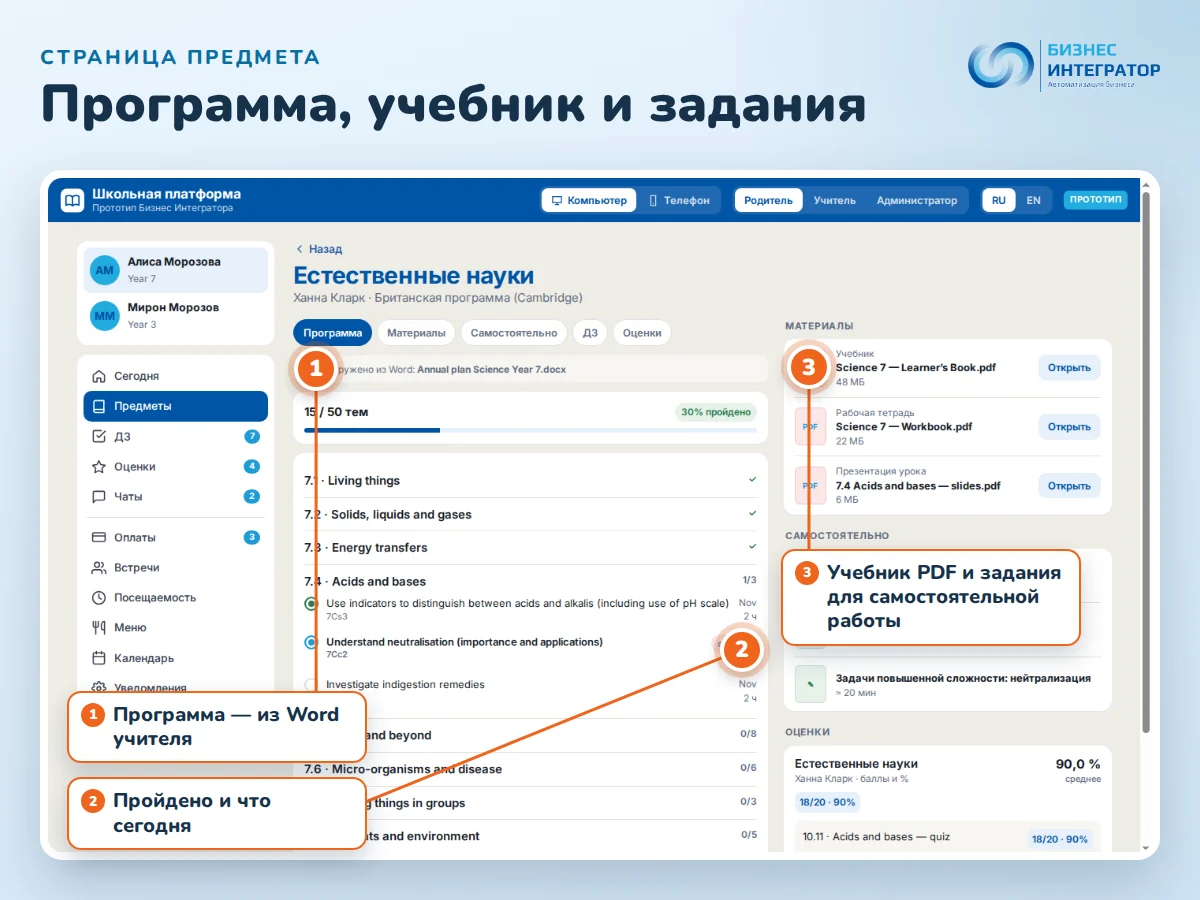Select the Администратор role
The width and height of the screenshot is (1200, 900).
click(917, 200)
